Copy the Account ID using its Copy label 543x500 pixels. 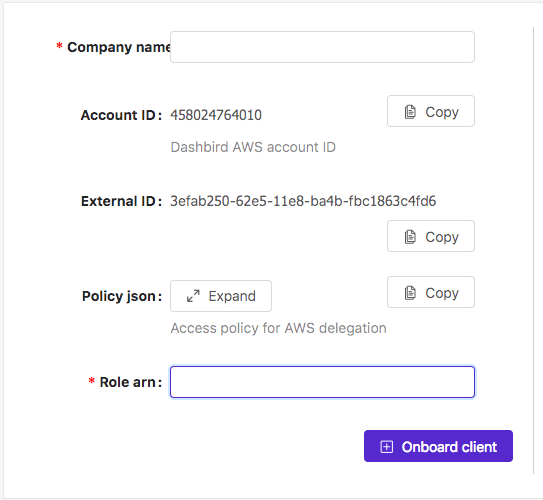pos(442,112)
